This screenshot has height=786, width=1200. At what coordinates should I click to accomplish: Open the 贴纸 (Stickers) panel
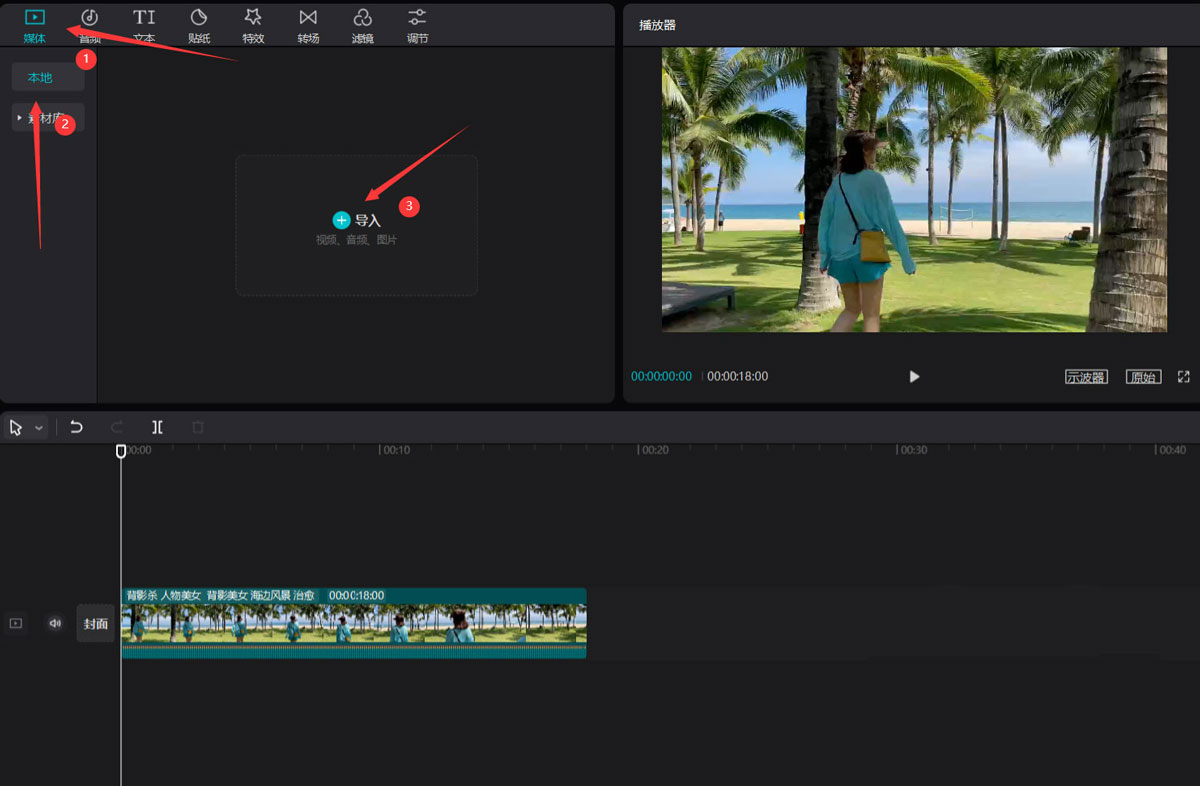(x=199, y=24)
